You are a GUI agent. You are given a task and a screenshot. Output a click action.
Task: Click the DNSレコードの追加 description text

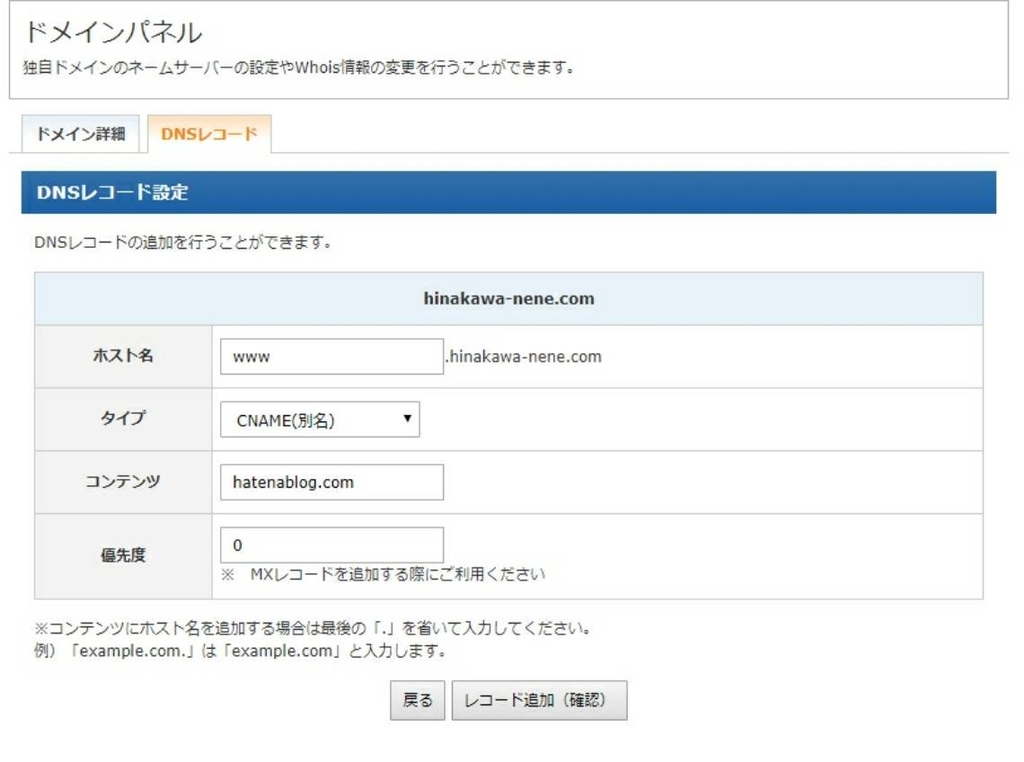coord(185,242)
